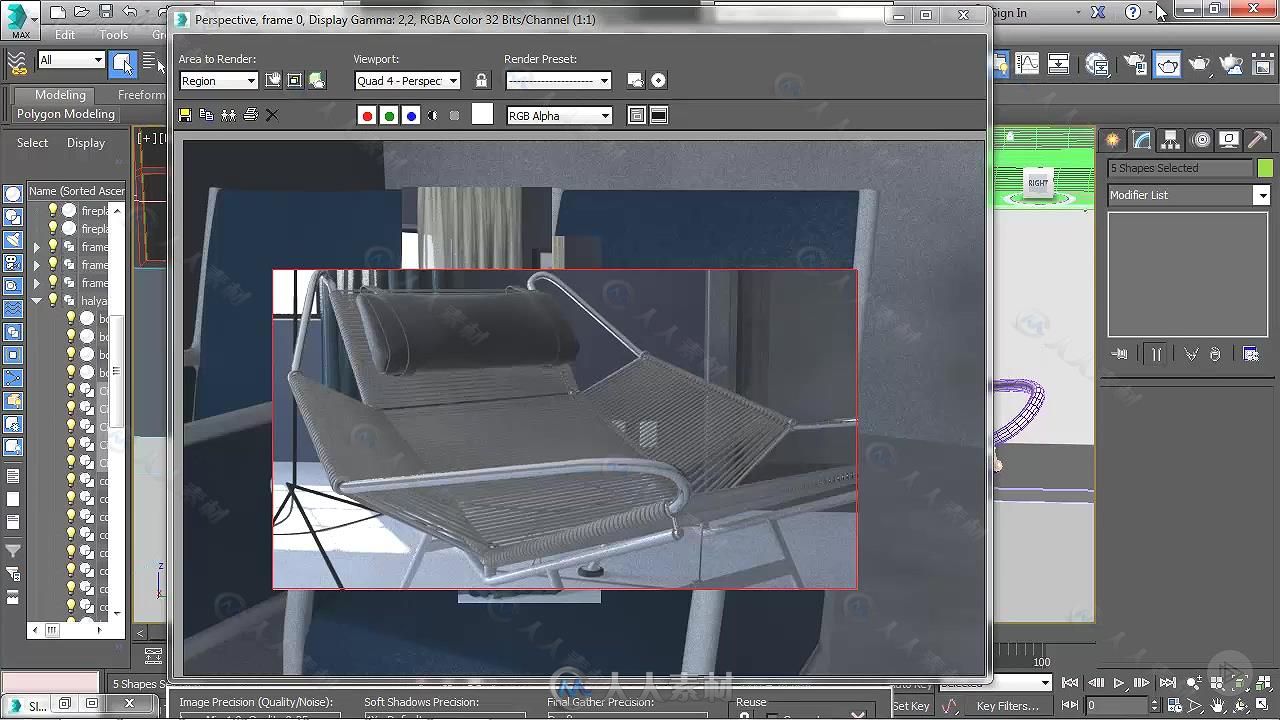1280x720 pixels.
Task: Open the Render Preset dropdown
Action: [558, 81]
